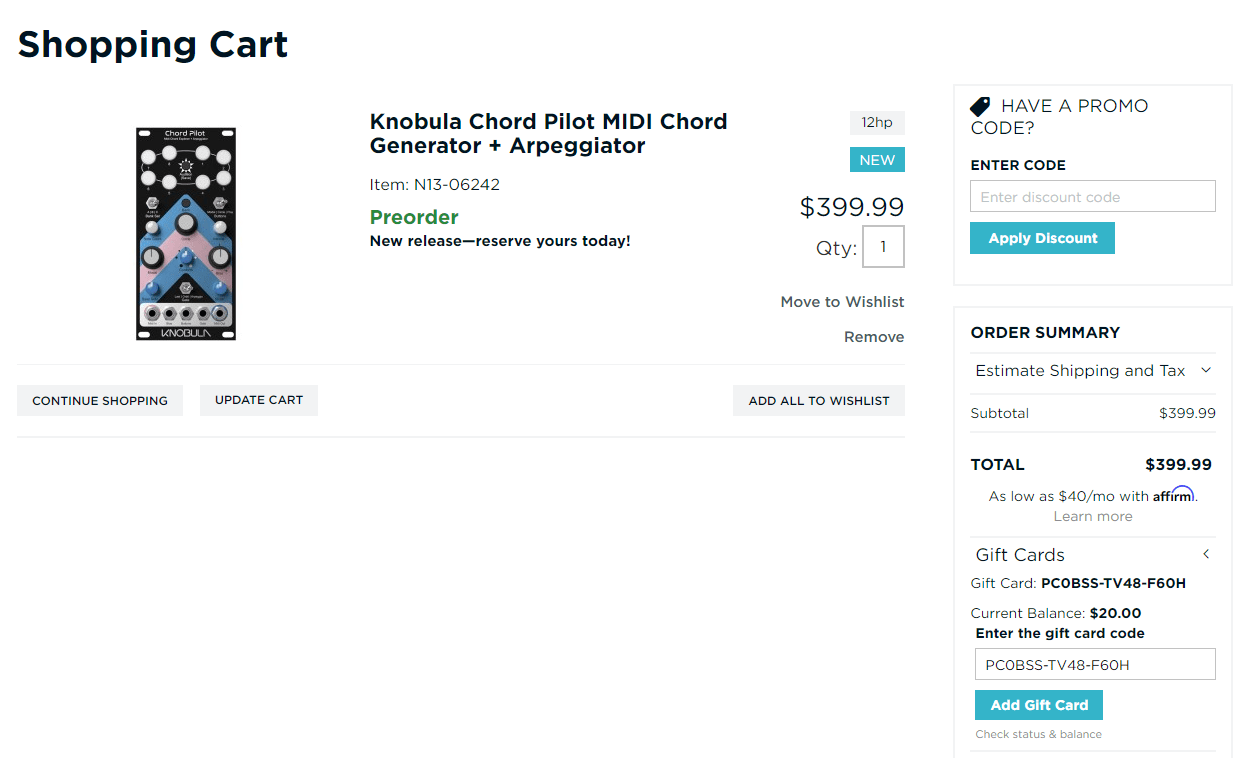Viewport: 1249px width, 758px height.
Task: Click Update Cart
Action: click(x=258, y=400)
